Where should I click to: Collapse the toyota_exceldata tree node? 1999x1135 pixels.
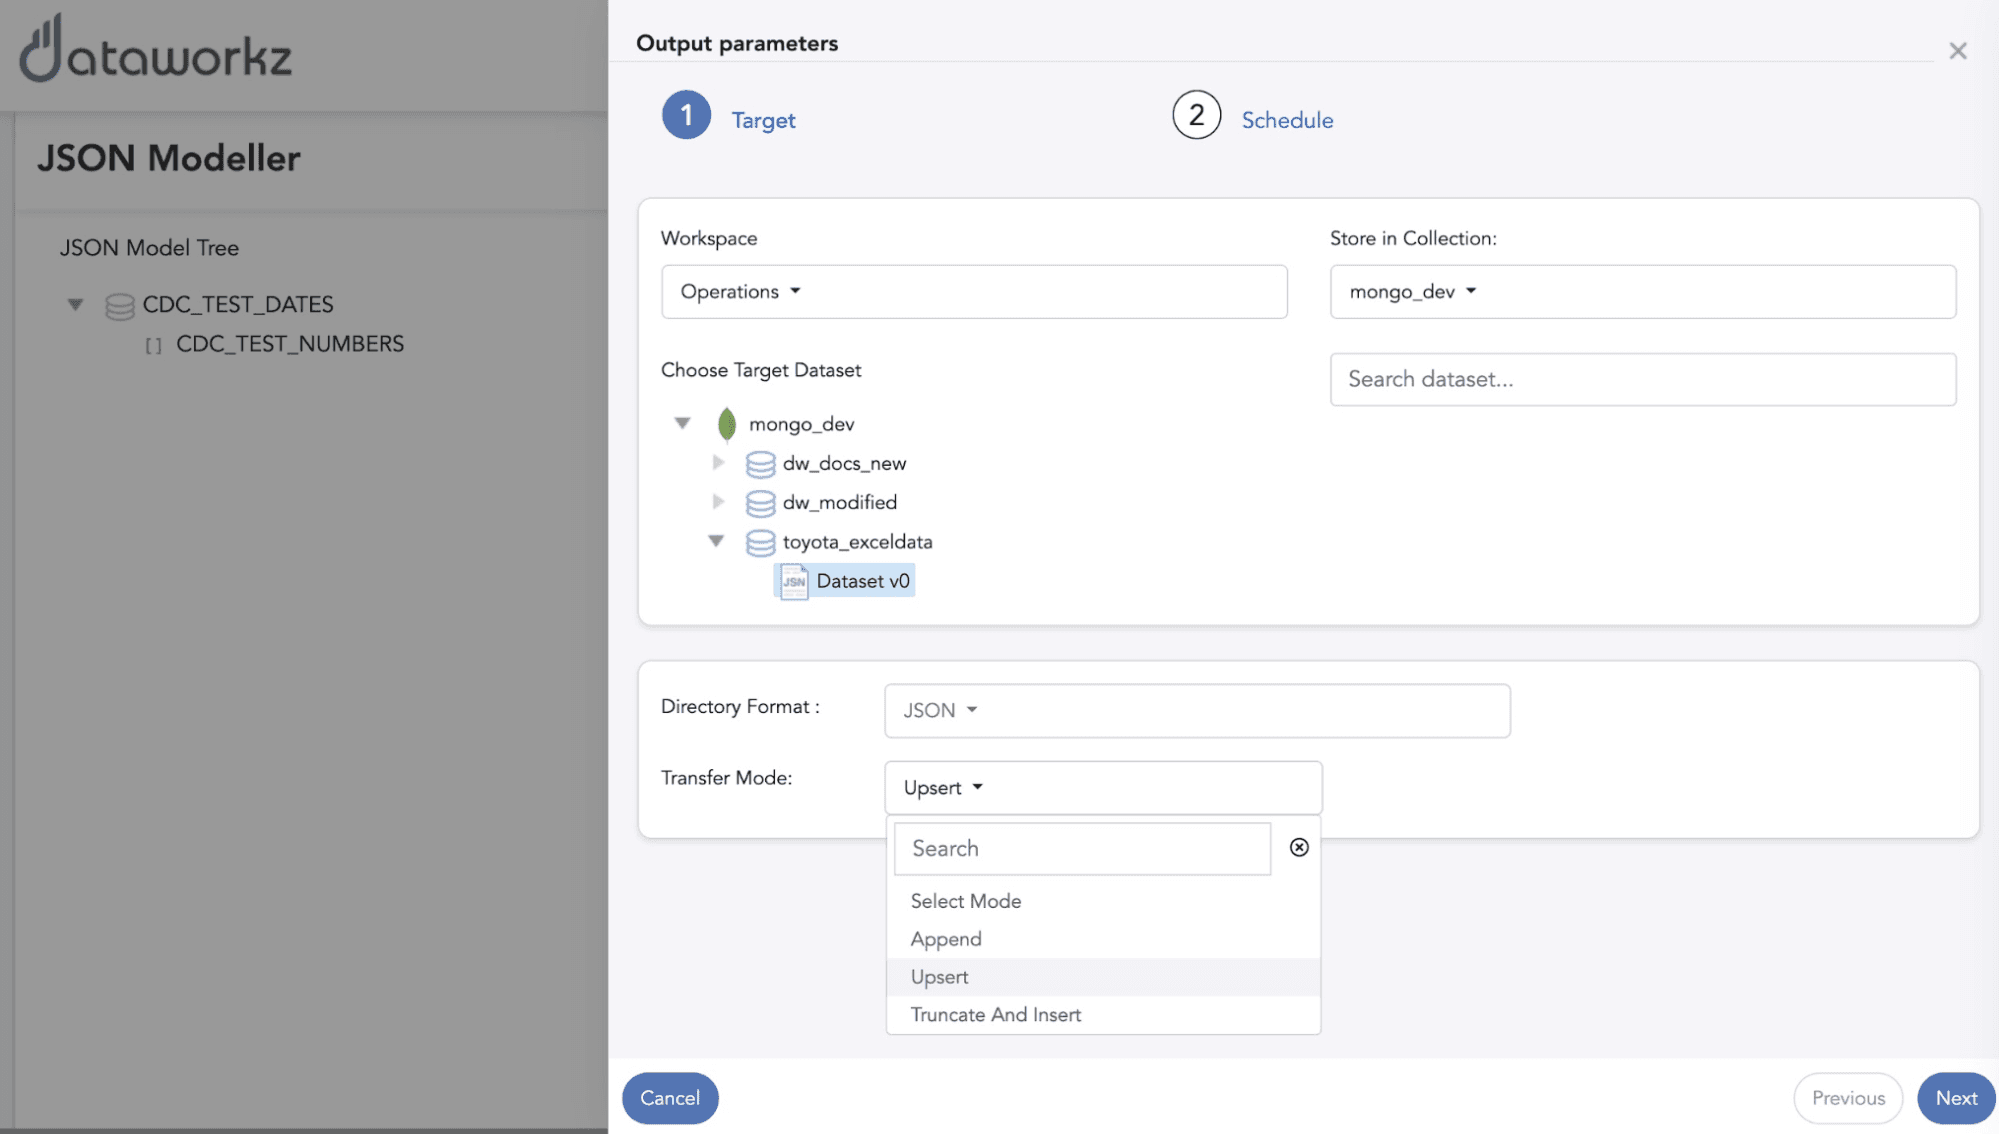[x=716, y=541]
